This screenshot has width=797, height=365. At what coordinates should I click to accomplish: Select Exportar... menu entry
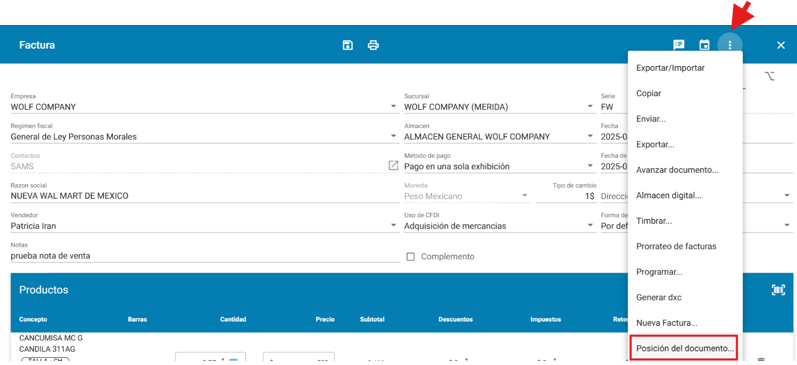pyautogui.click(x=685, y=144)
